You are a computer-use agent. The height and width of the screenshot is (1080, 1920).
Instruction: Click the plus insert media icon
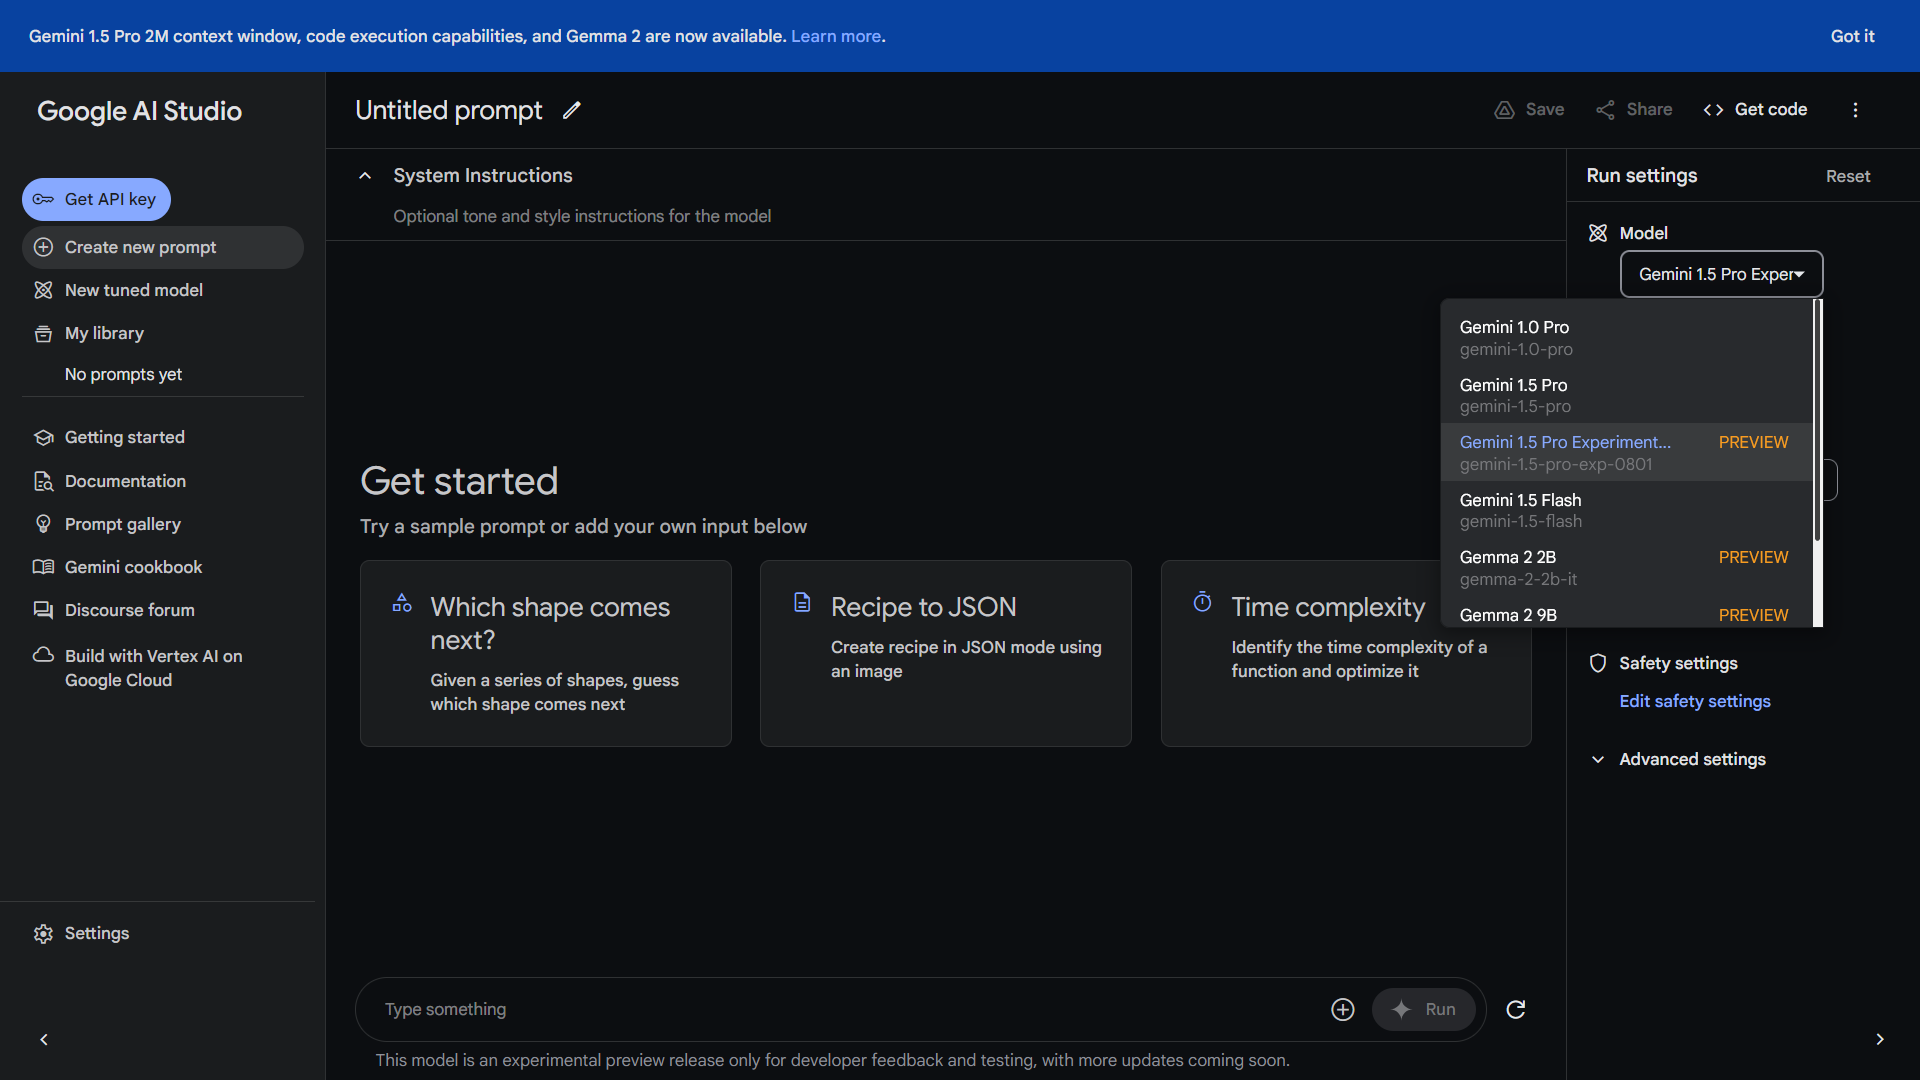[1343, 1010]
